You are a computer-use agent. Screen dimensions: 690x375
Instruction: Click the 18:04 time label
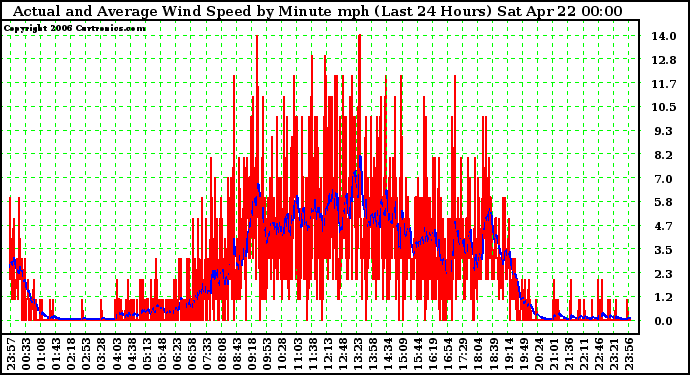pyautogui.click(x=478, y=353)
